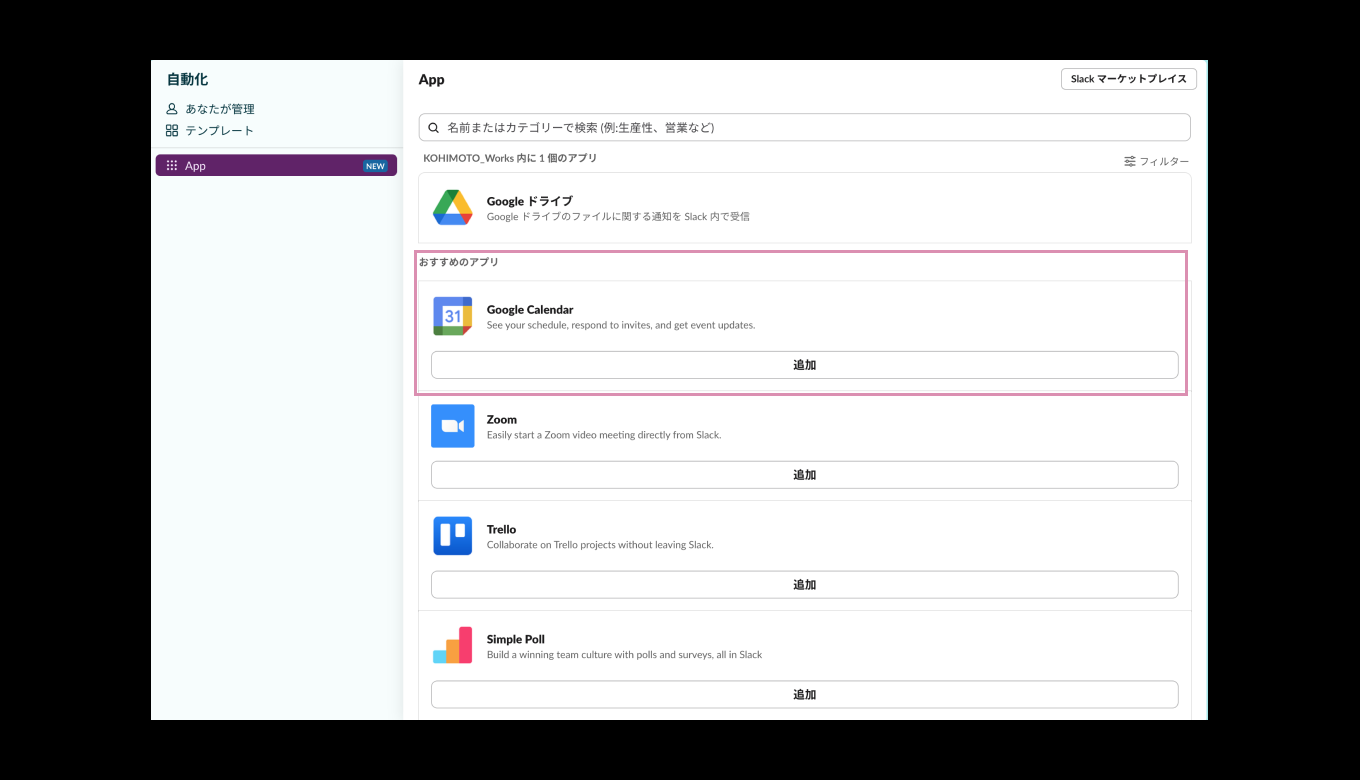Click the App page heading

pos(432,80)
